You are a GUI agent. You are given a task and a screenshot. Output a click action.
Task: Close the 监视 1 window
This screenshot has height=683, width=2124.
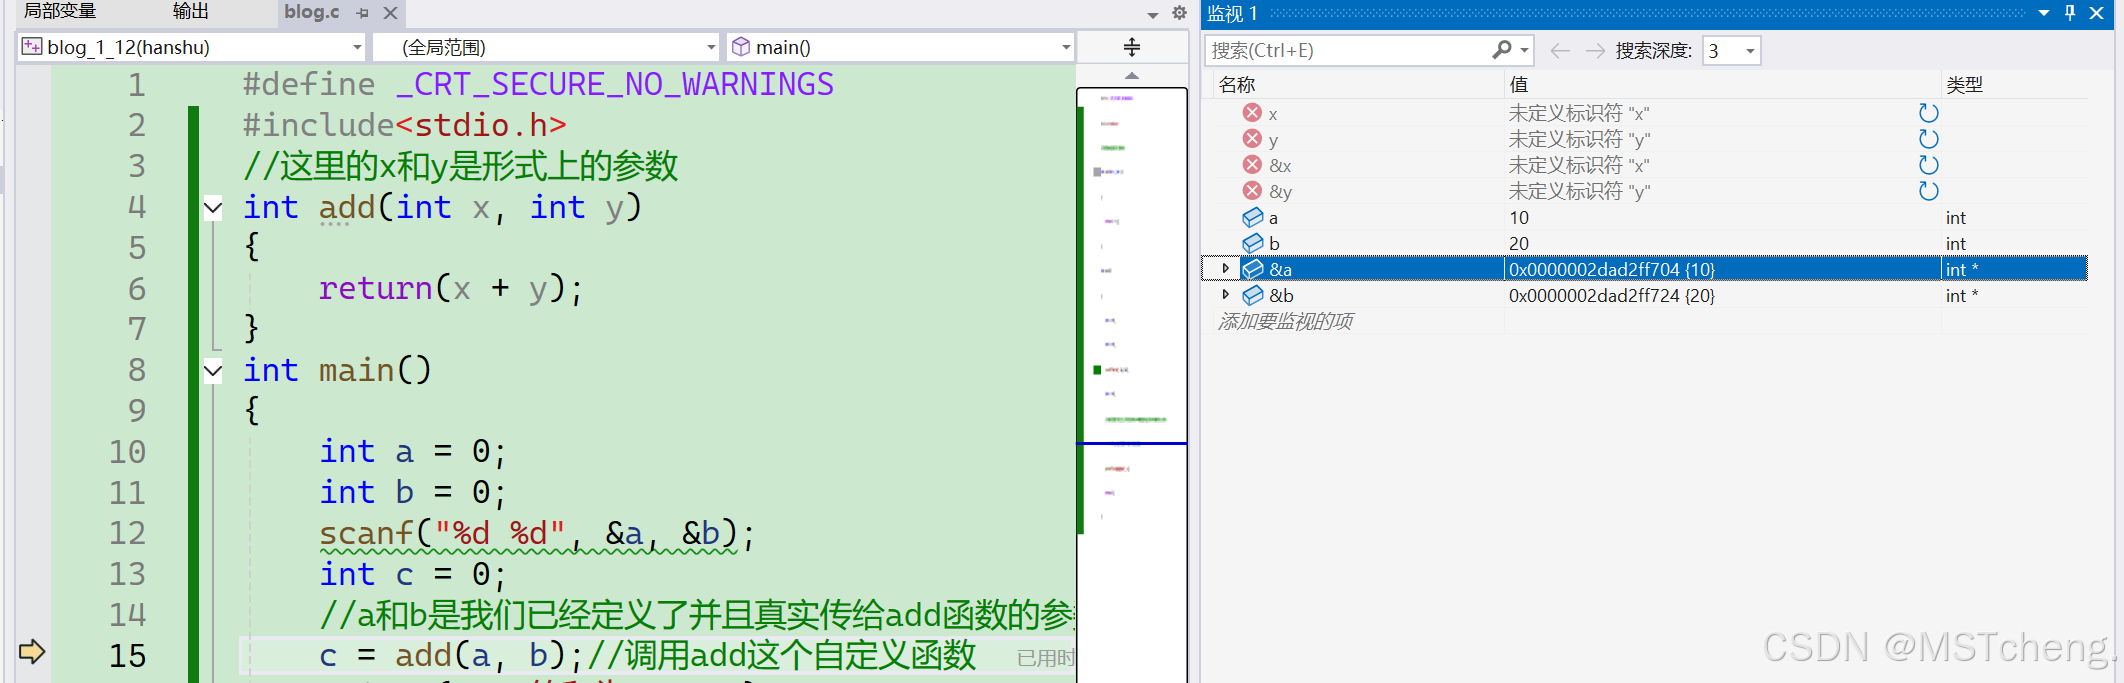coord(2097,13)
